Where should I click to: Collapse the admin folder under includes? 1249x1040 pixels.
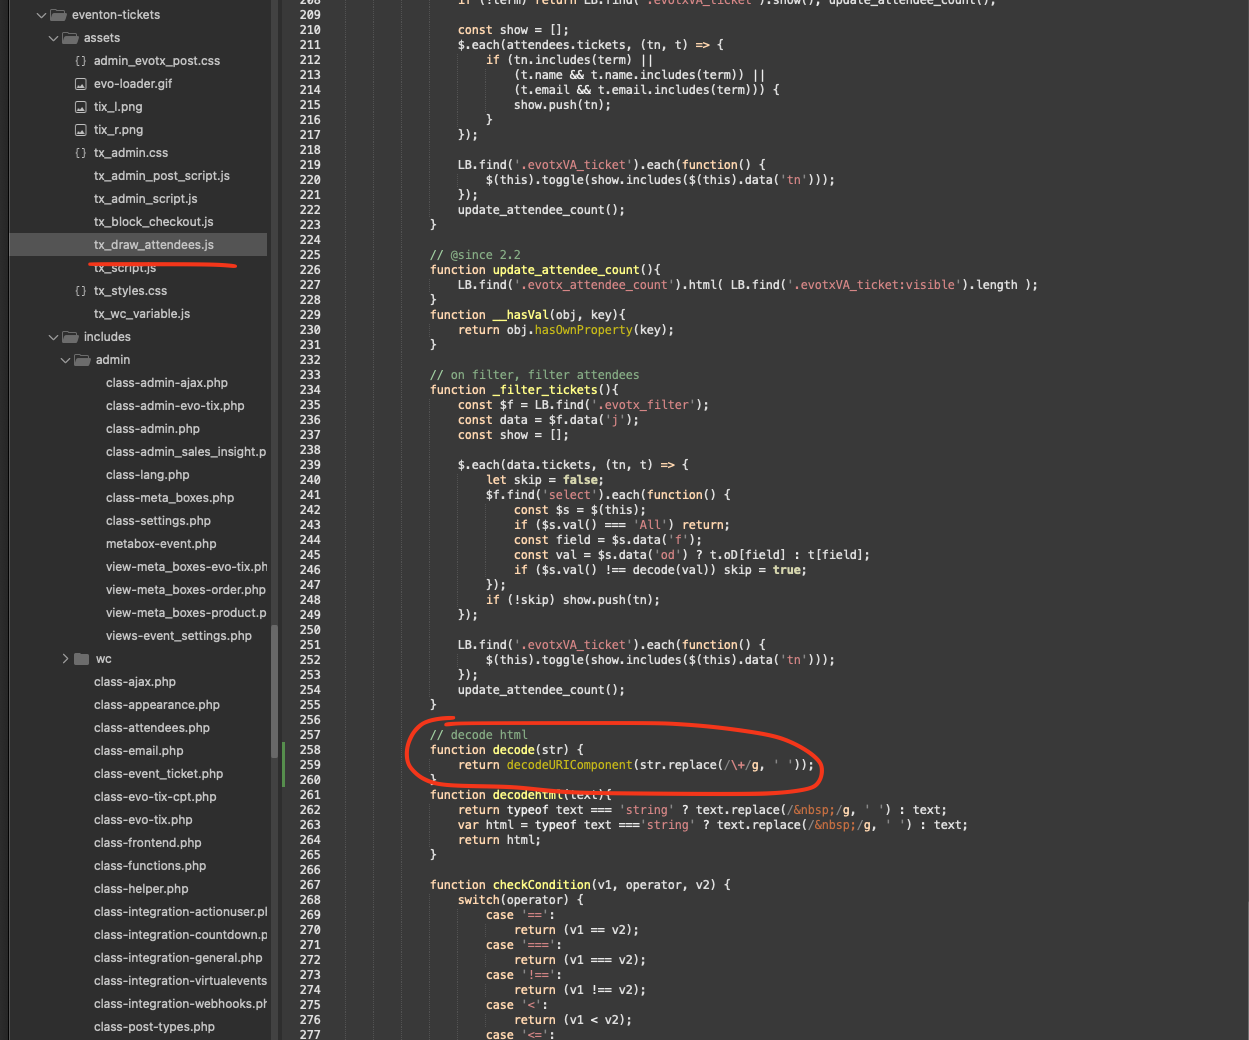click(x=65, y=360)
